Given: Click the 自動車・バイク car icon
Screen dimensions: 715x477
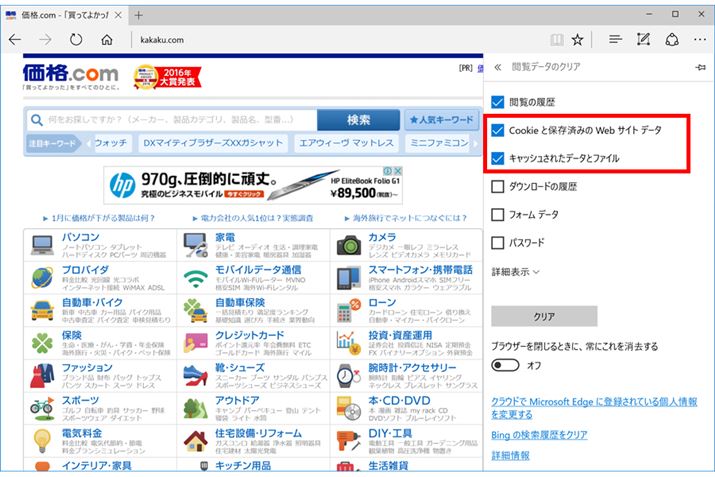Looking at the screenshot, I should 42,311.
